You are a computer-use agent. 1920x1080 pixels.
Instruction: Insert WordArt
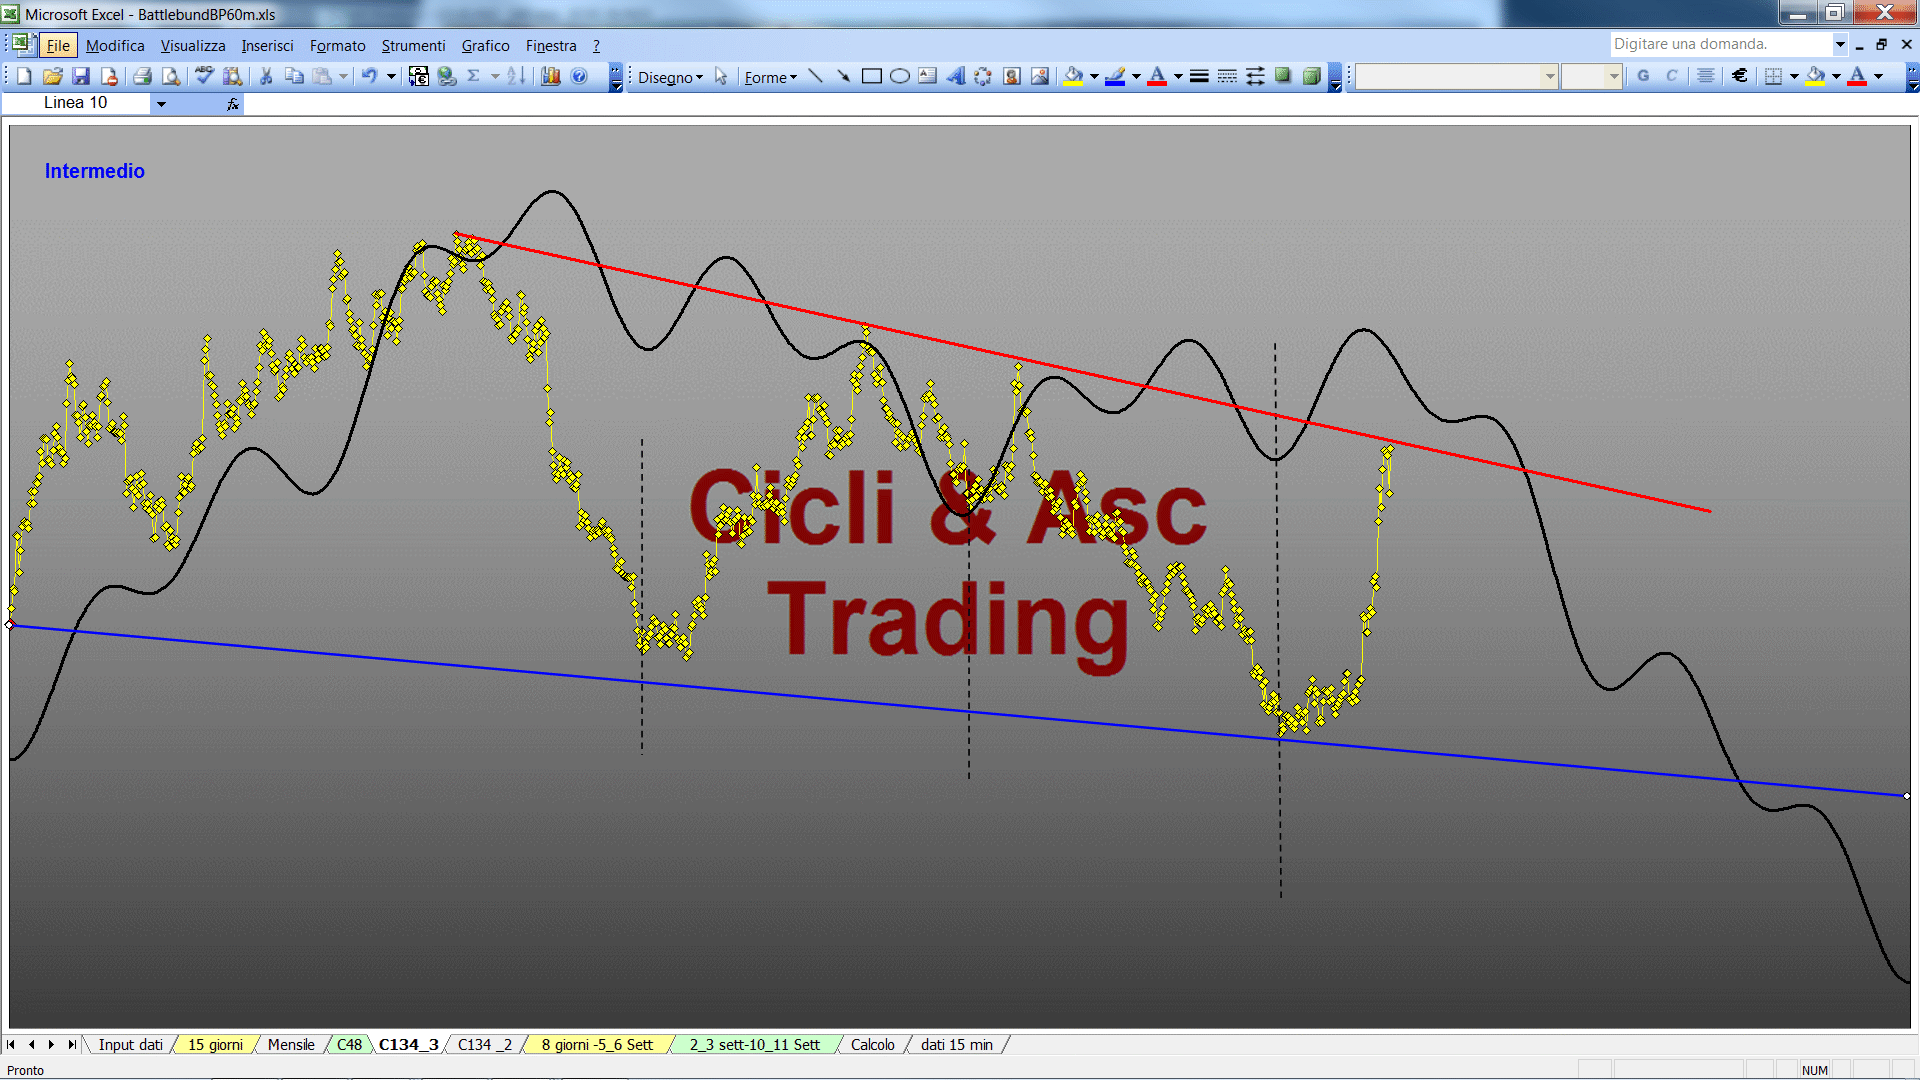956,76
